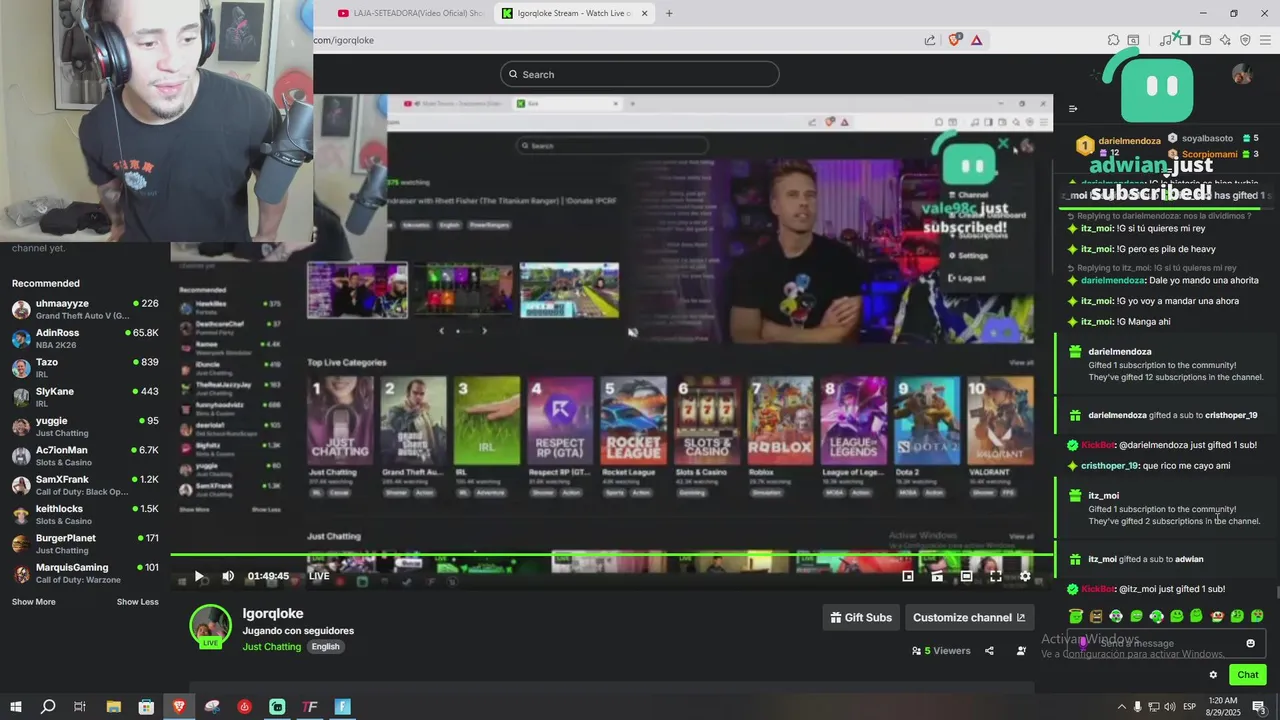
Task: Pick the clown emote in quick emotes
Action: 1217,616
